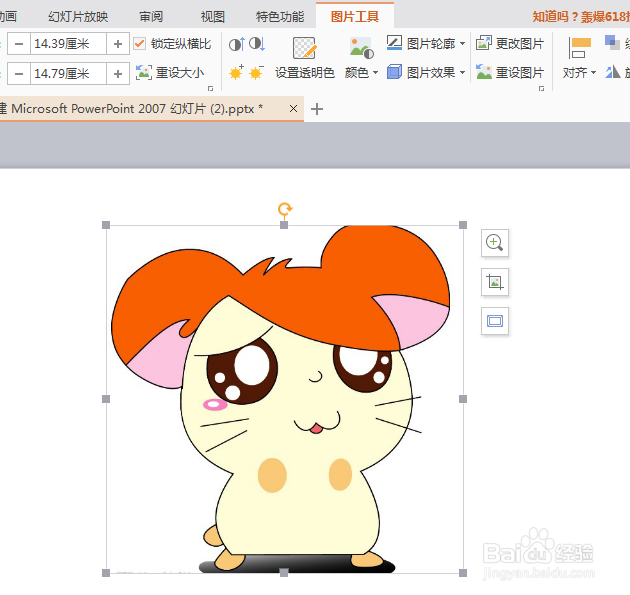Increase the width value 14.79厘米
This screenshot has height=595, width=630.
pyautogui.click(x=118, y=74)
